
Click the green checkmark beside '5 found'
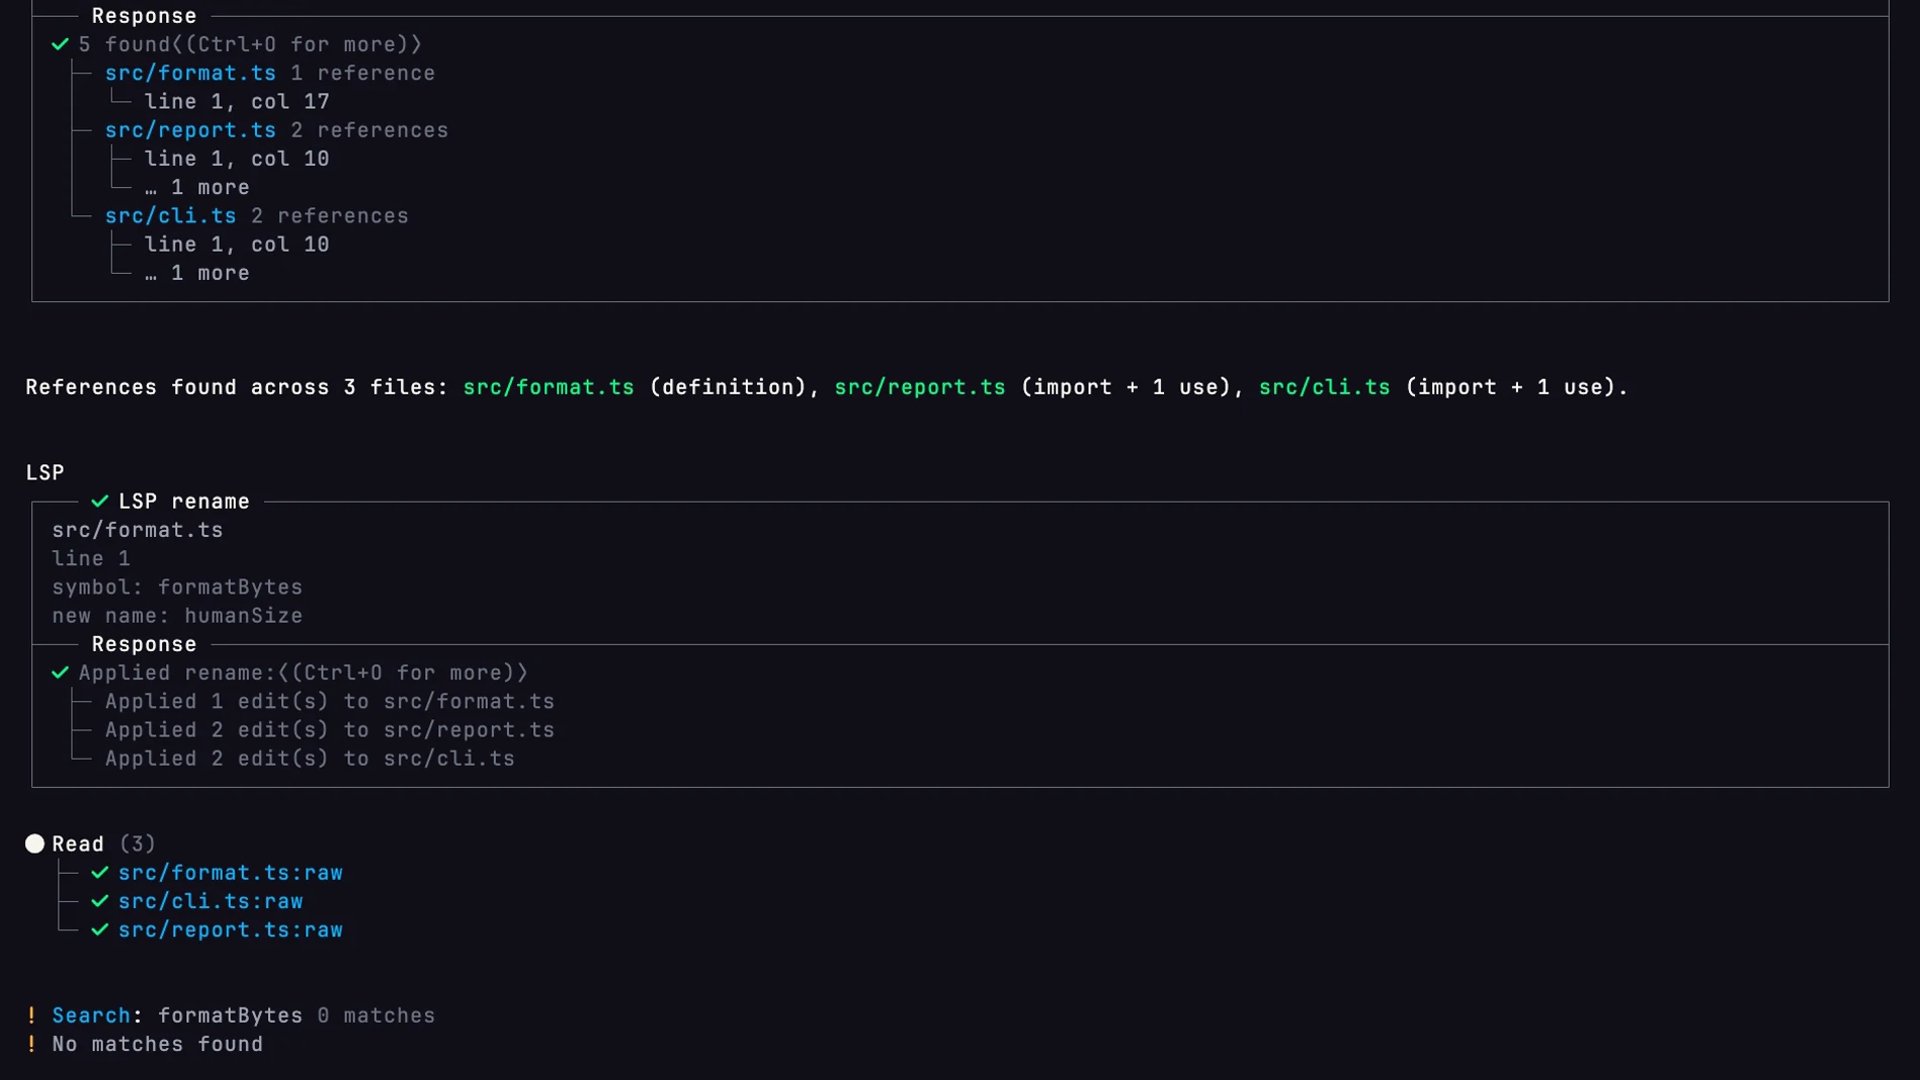click(60, 45)
